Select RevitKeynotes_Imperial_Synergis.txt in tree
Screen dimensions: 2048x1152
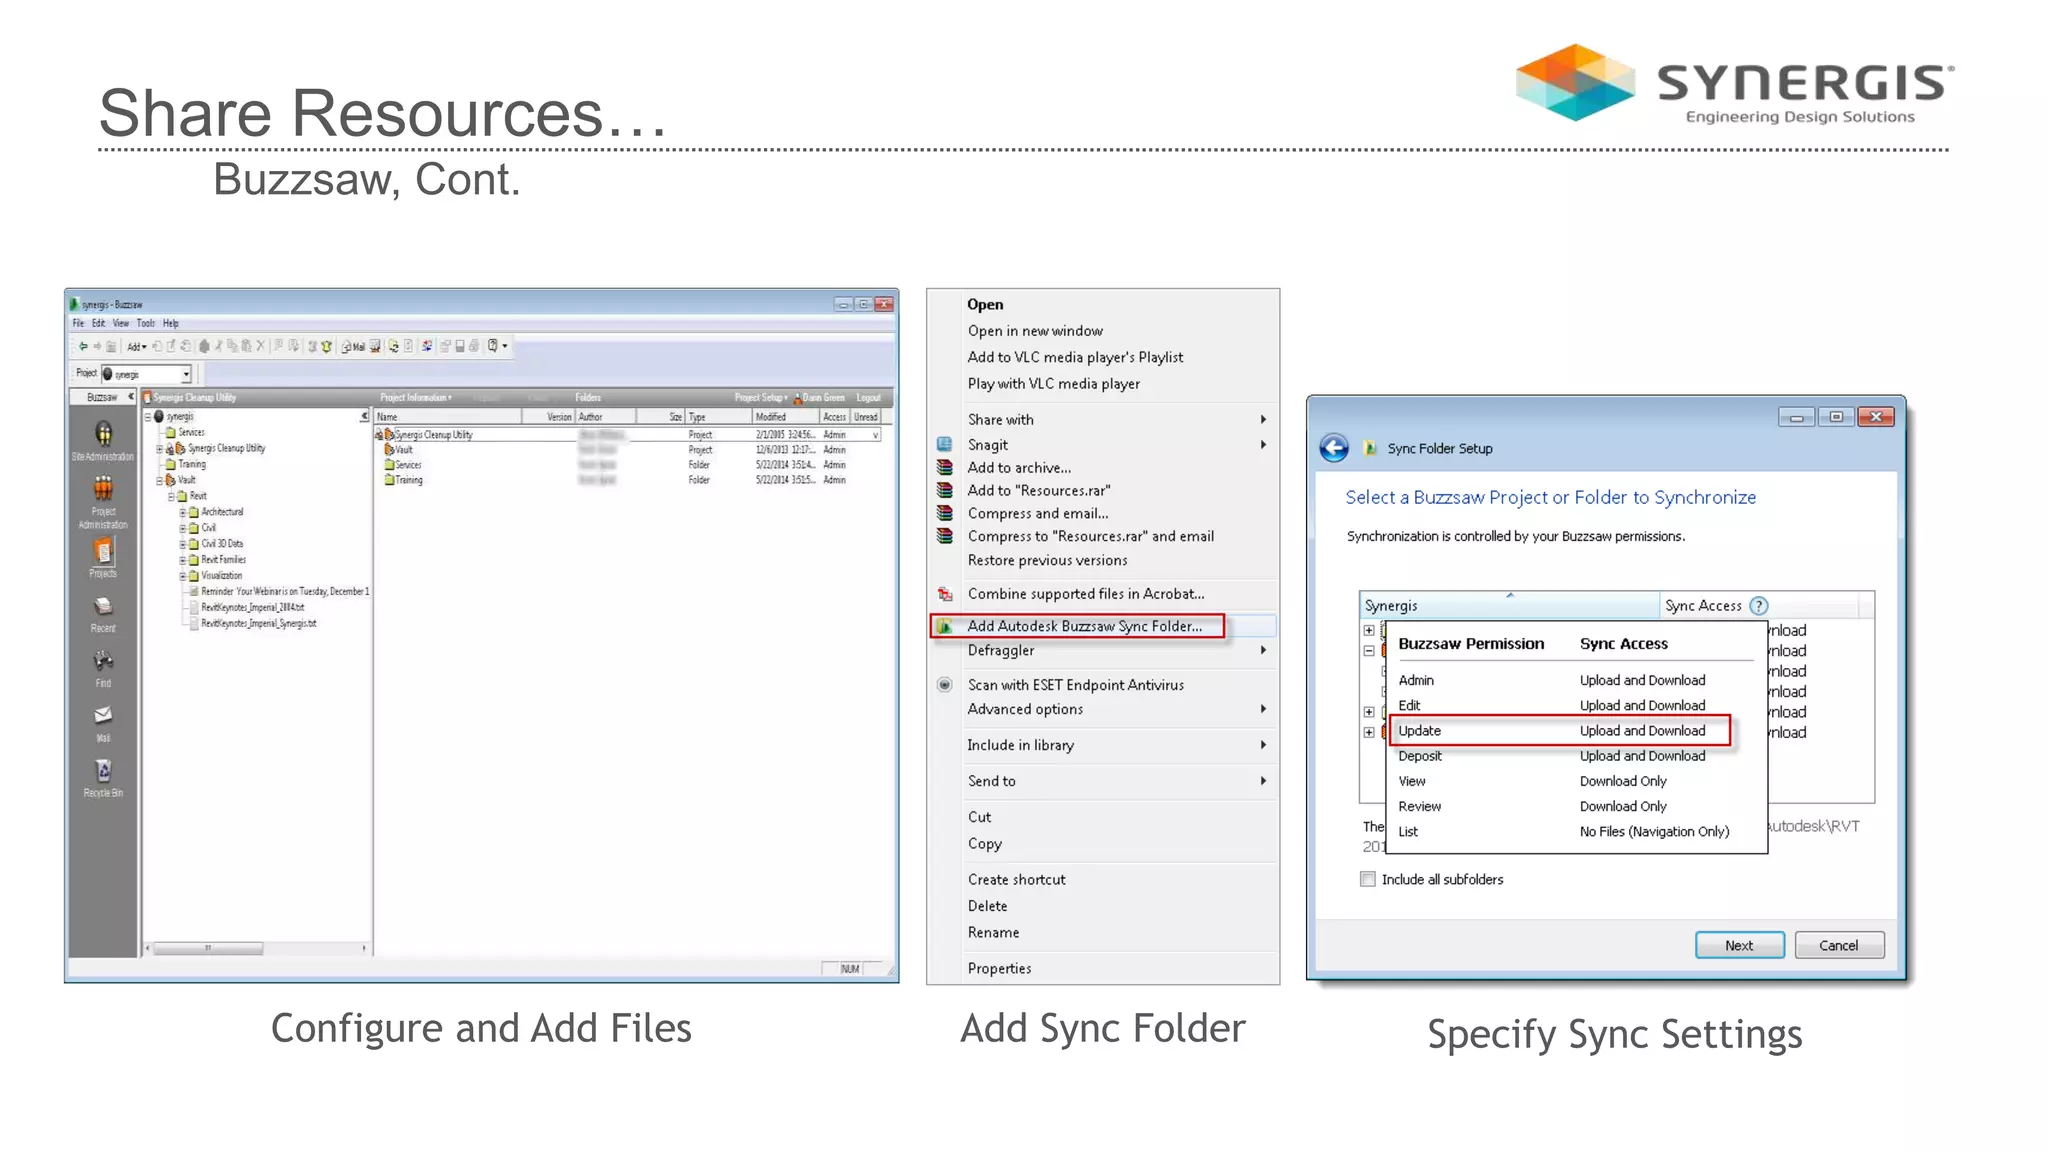click(x=258, y=624)
